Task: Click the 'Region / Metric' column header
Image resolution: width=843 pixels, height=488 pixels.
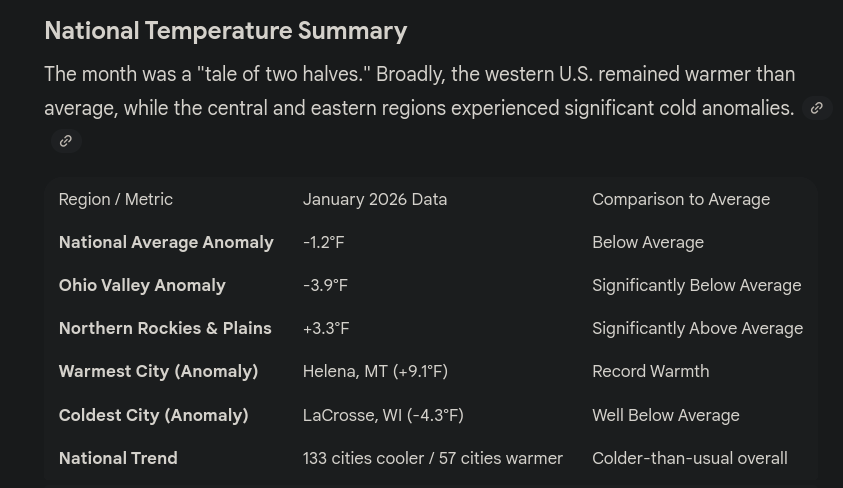Action: [116, 199]
